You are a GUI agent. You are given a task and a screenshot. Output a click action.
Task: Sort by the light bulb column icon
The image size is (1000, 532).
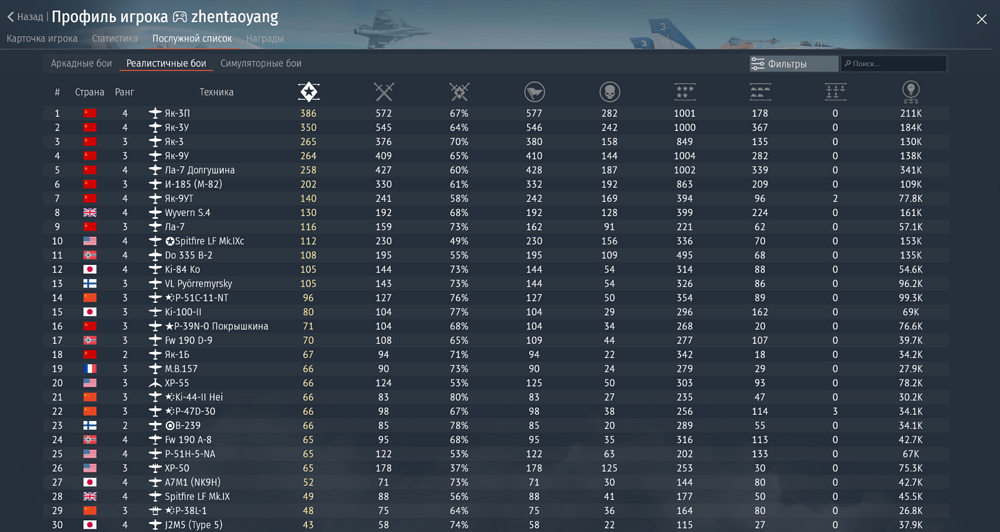[x=910, y=92]
